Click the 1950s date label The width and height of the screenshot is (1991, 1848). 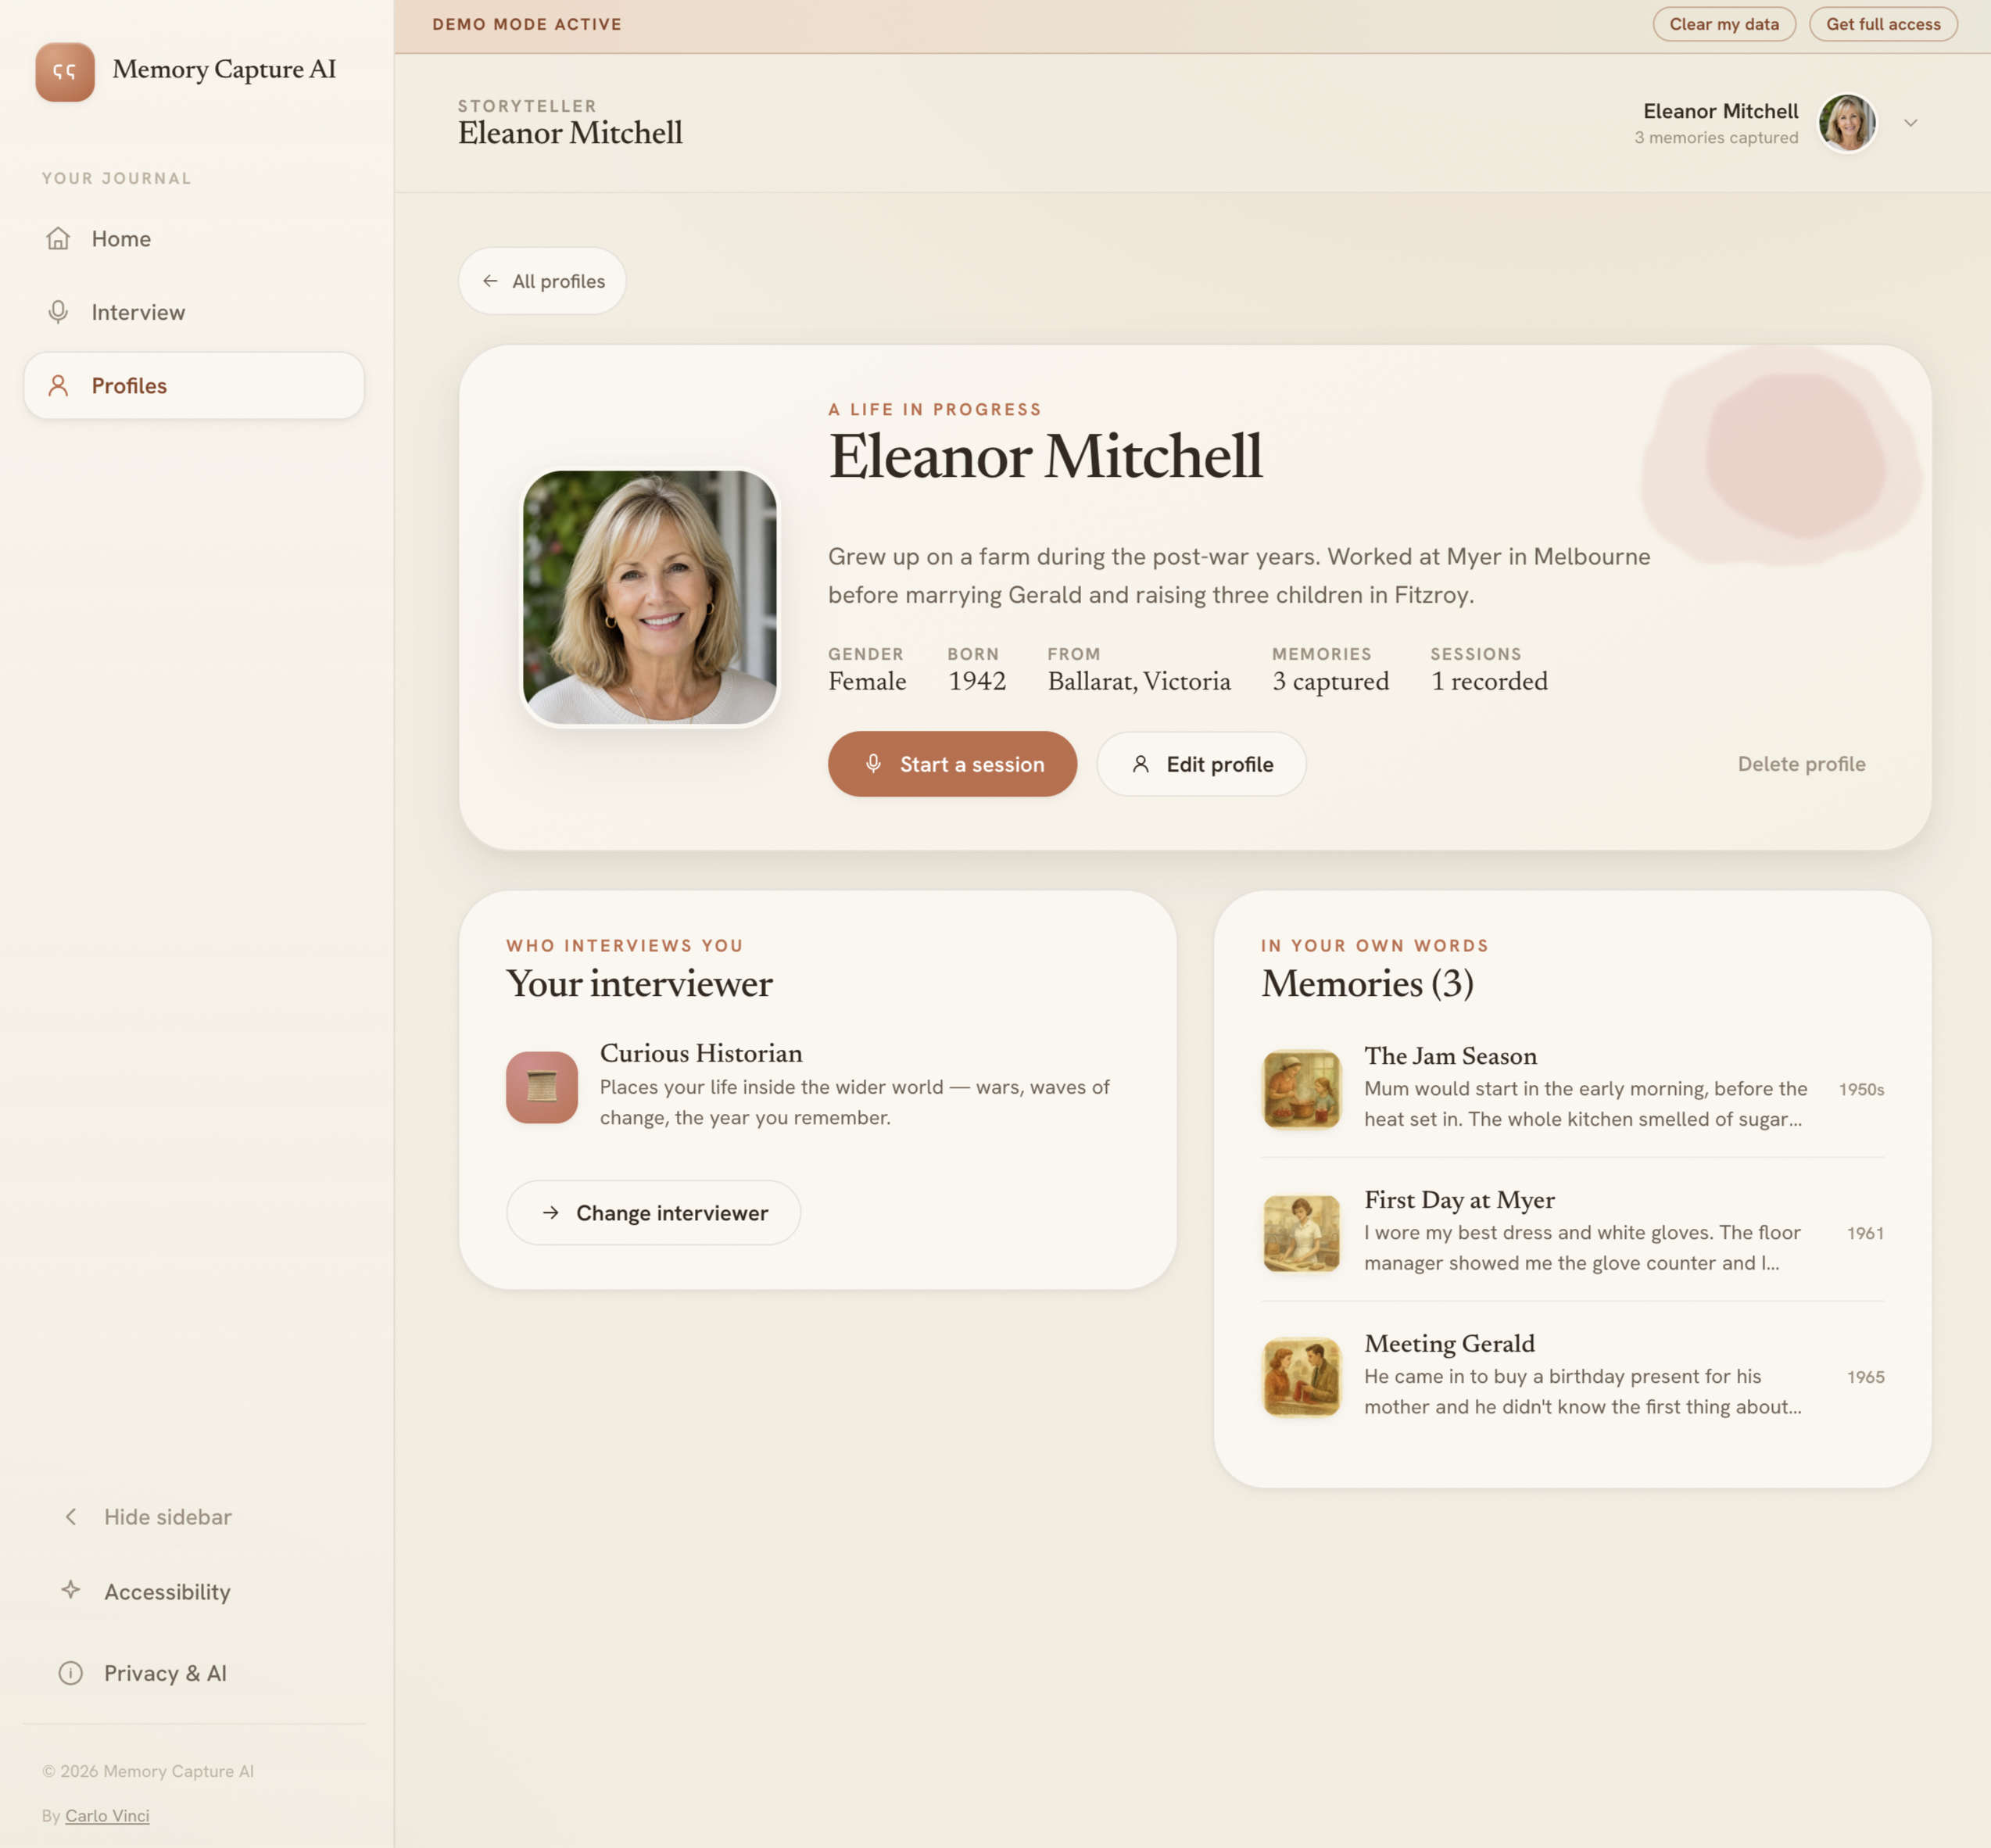click(1861, 1089)
